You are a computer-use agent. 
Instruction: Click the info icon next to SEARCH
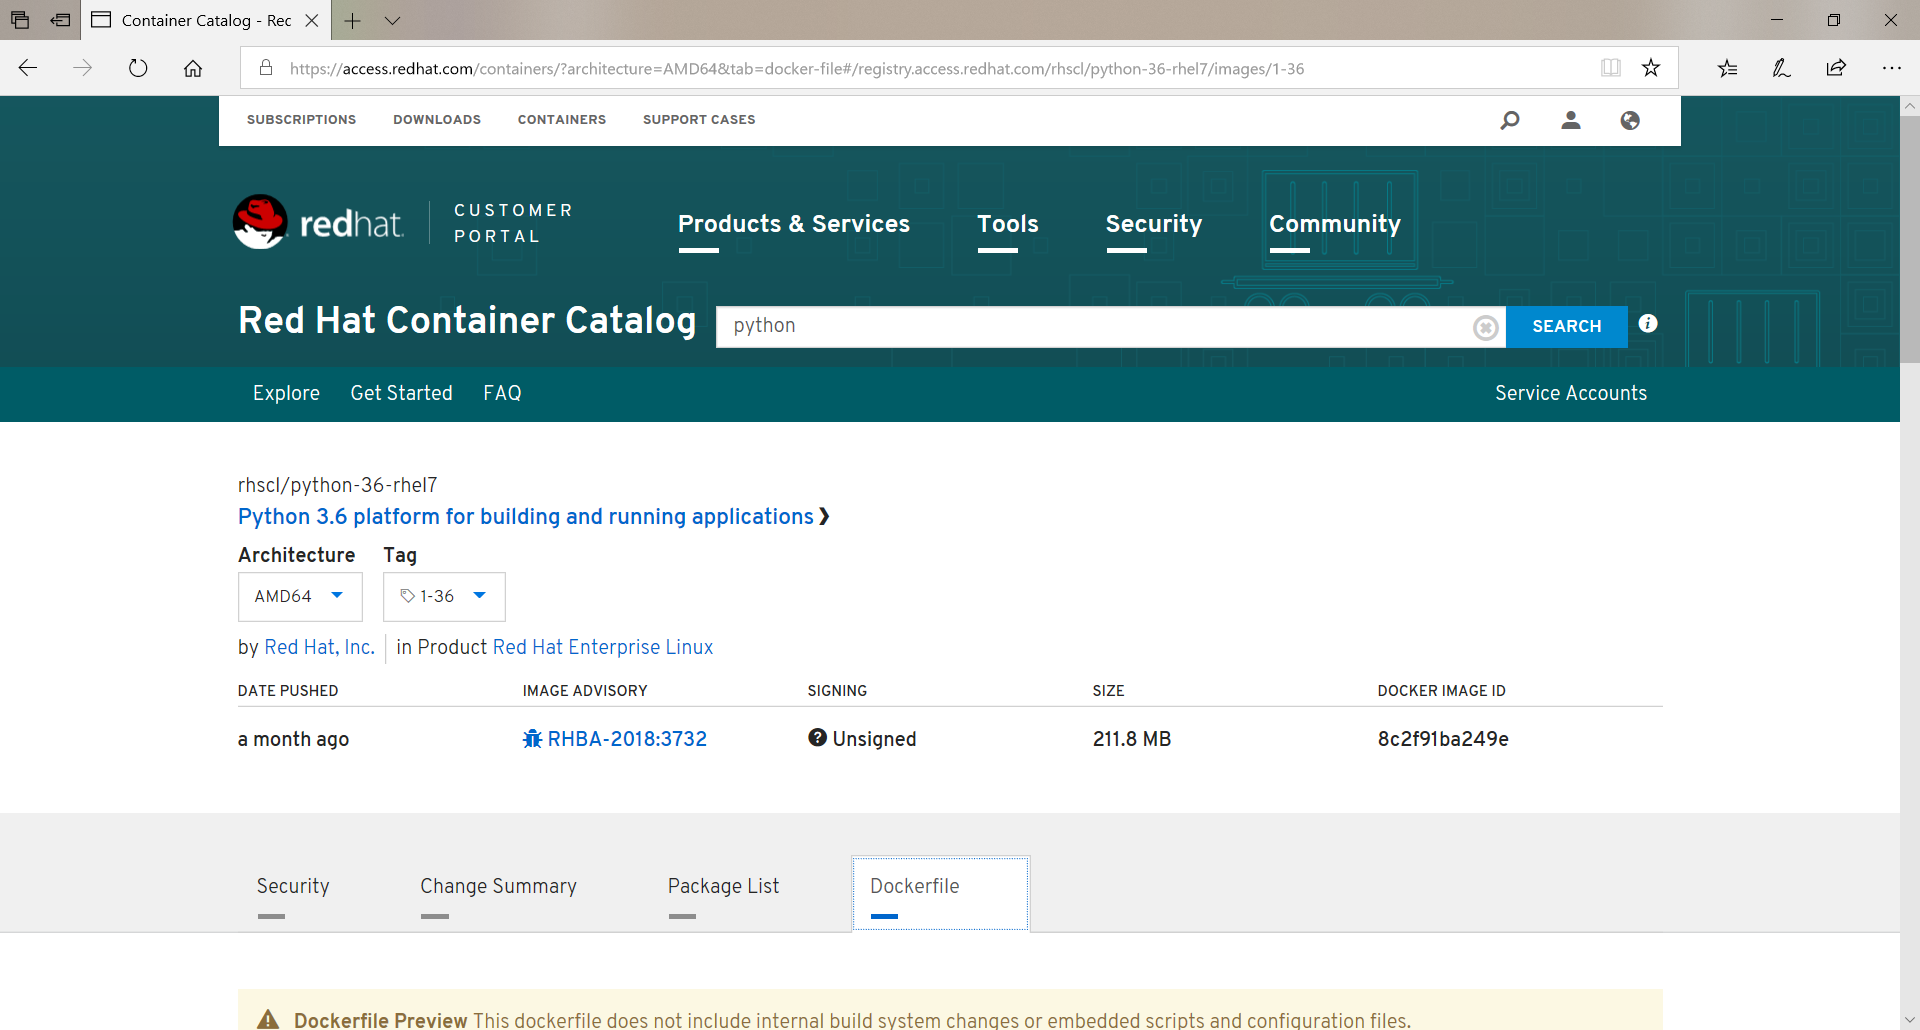pos(1647,323)
